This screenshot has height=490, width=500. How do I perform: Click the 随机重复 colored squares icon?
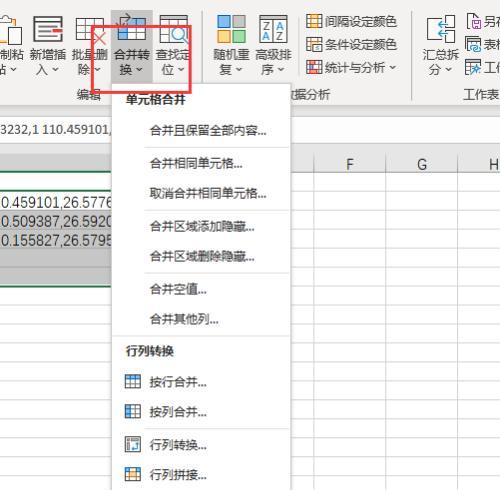click(x=231, y=29)
